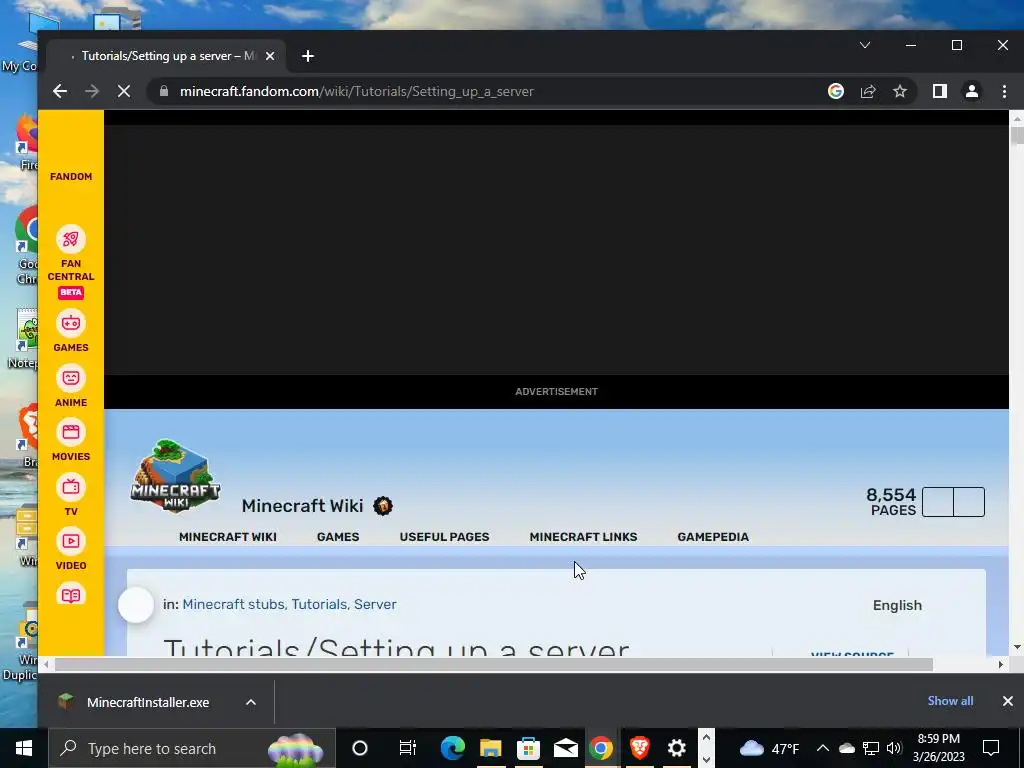
Task: Open the Movies section in the Fandom sidebar
Action: pos(71,441)
